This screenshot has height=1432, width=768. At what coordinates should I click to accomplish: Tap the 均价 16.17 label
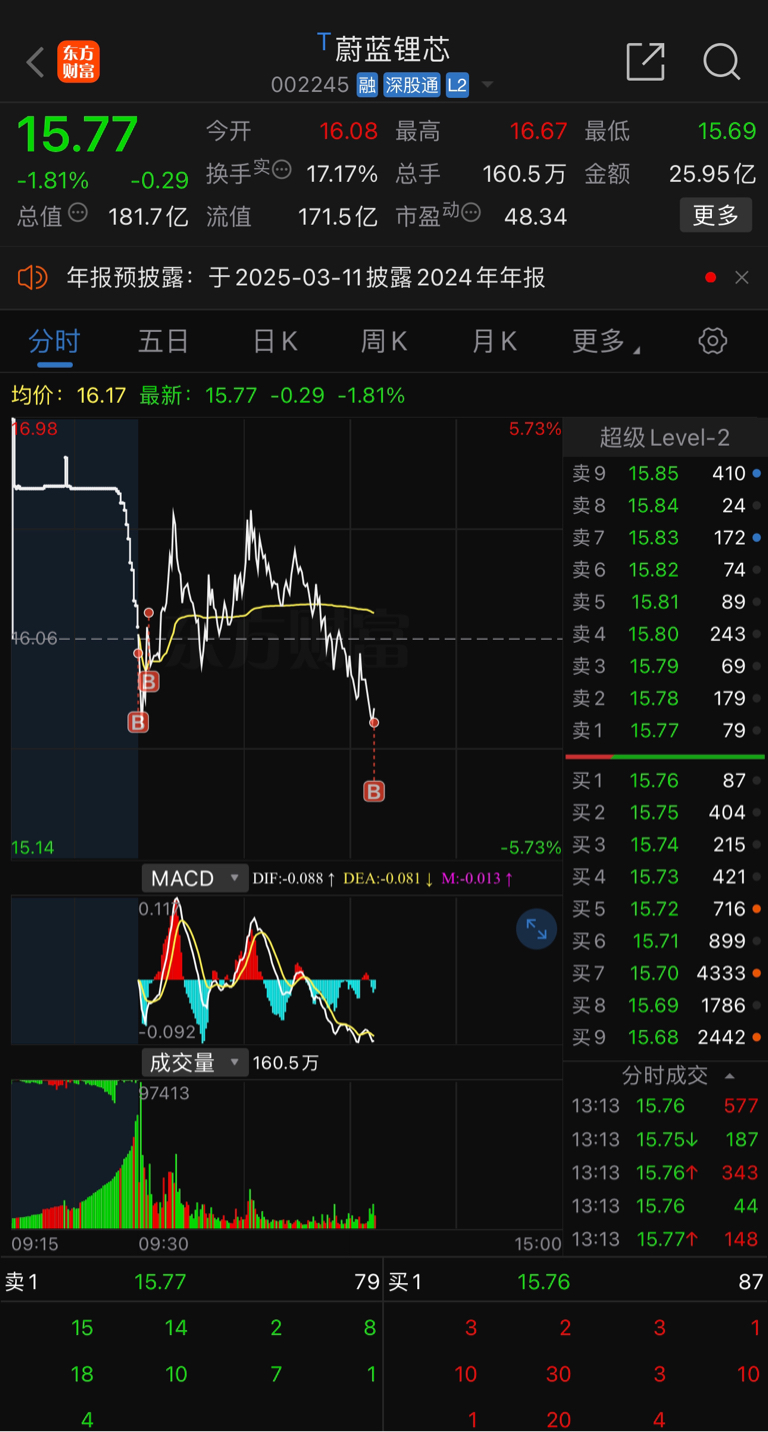click(69, 395)
